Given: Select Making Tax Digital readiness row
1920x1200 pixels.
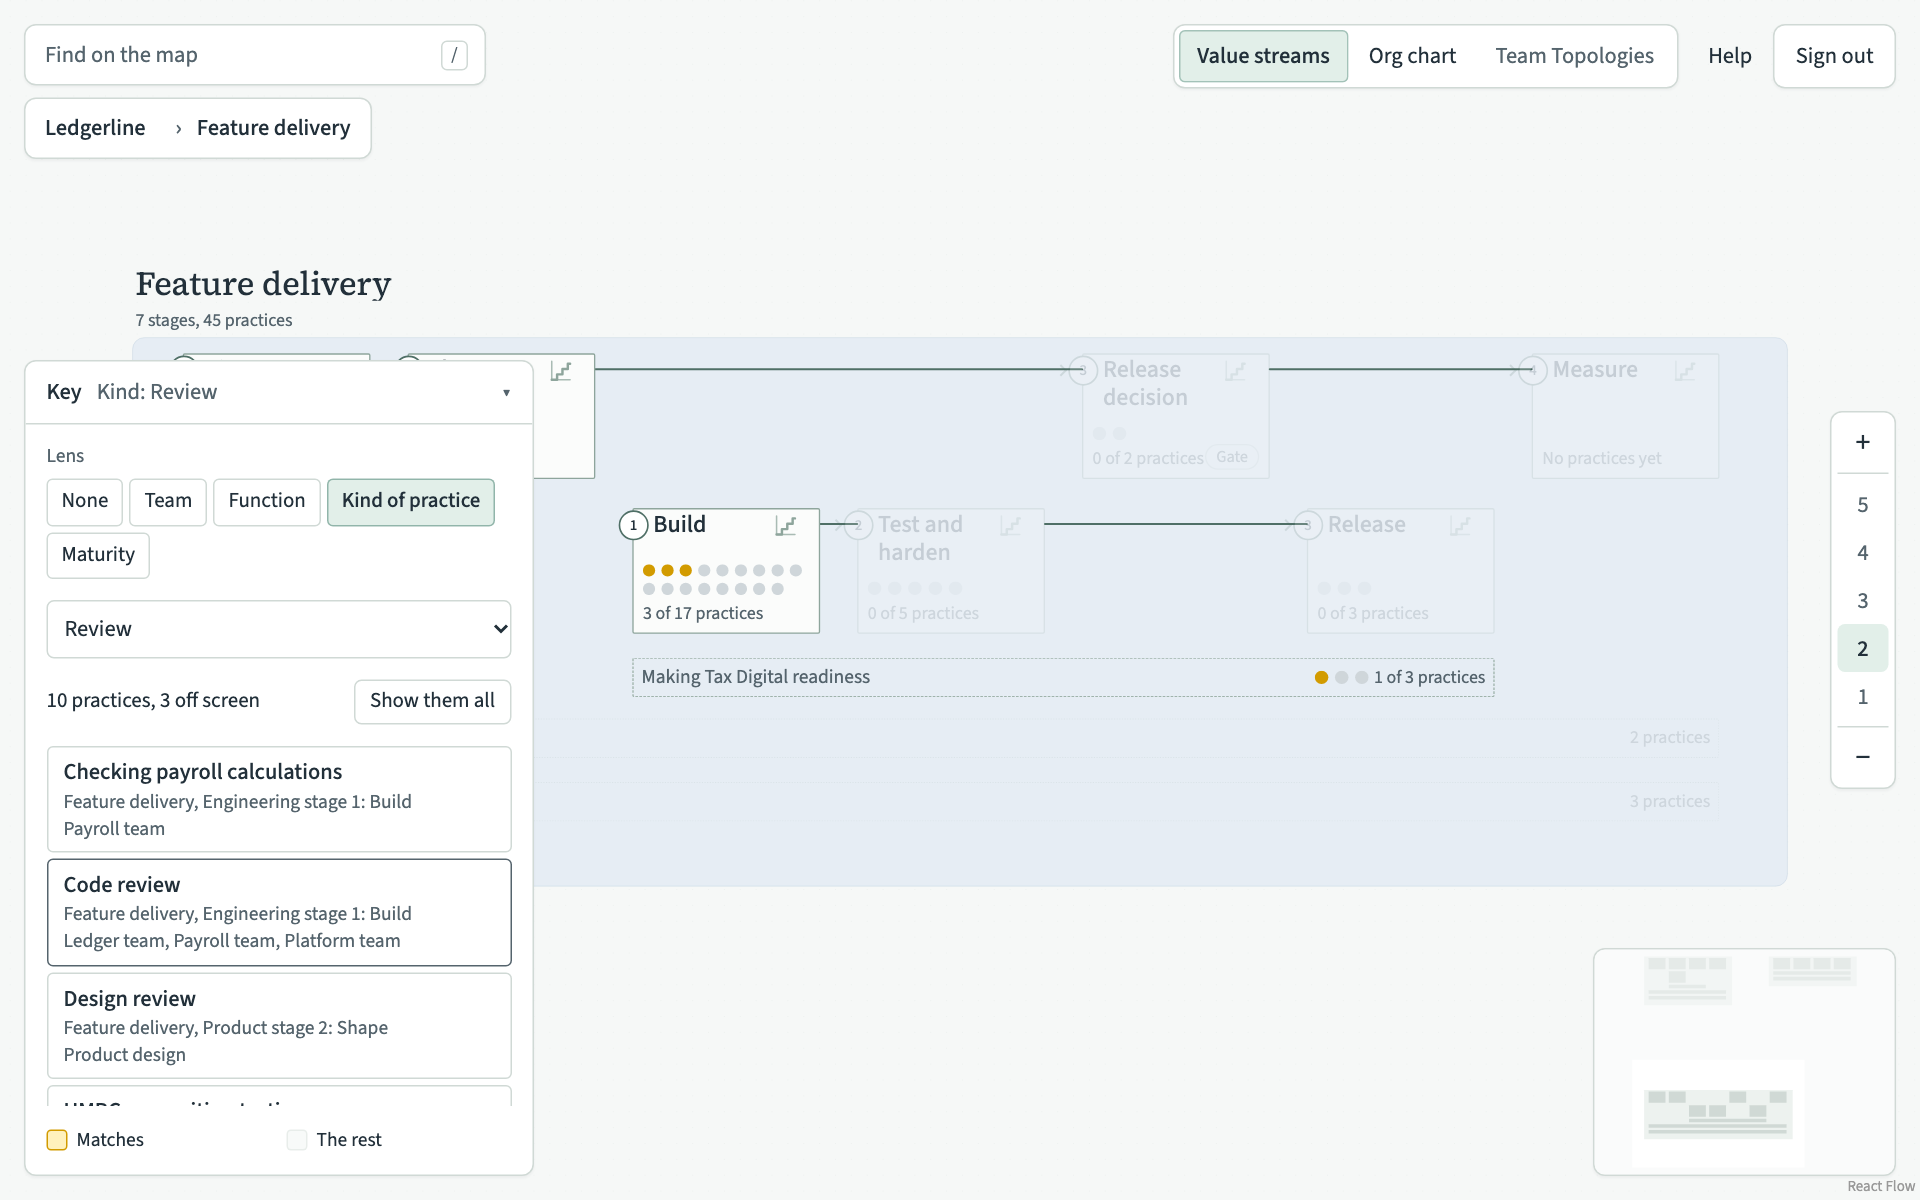Looking at the screenshot, I should pyautogui.click(x=1063, y=677).
